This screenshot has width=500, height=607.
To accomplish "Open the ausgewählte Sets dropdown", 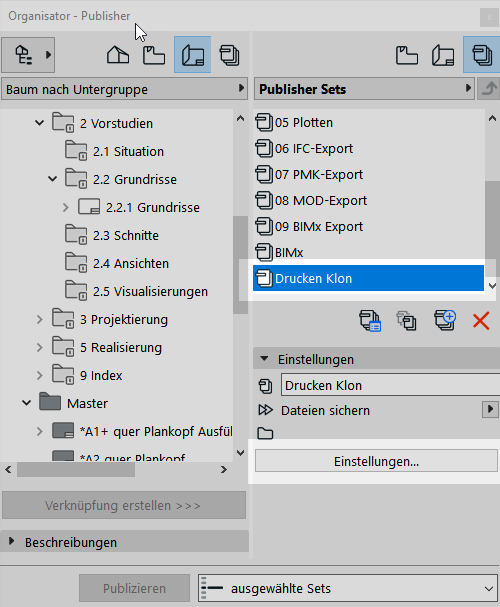I will pos(348,588).
